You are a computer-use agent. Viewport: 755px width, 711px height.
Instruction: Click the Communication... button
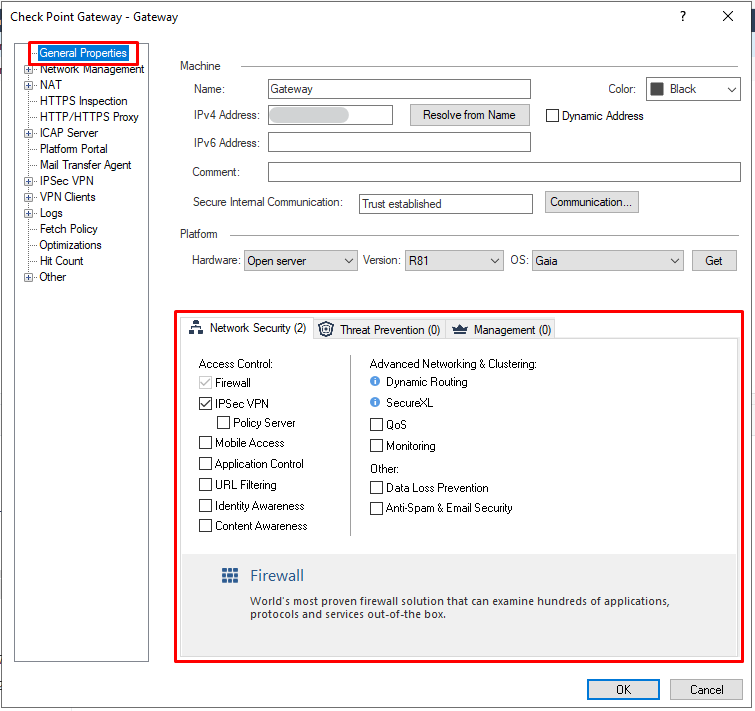pos(591,202)
